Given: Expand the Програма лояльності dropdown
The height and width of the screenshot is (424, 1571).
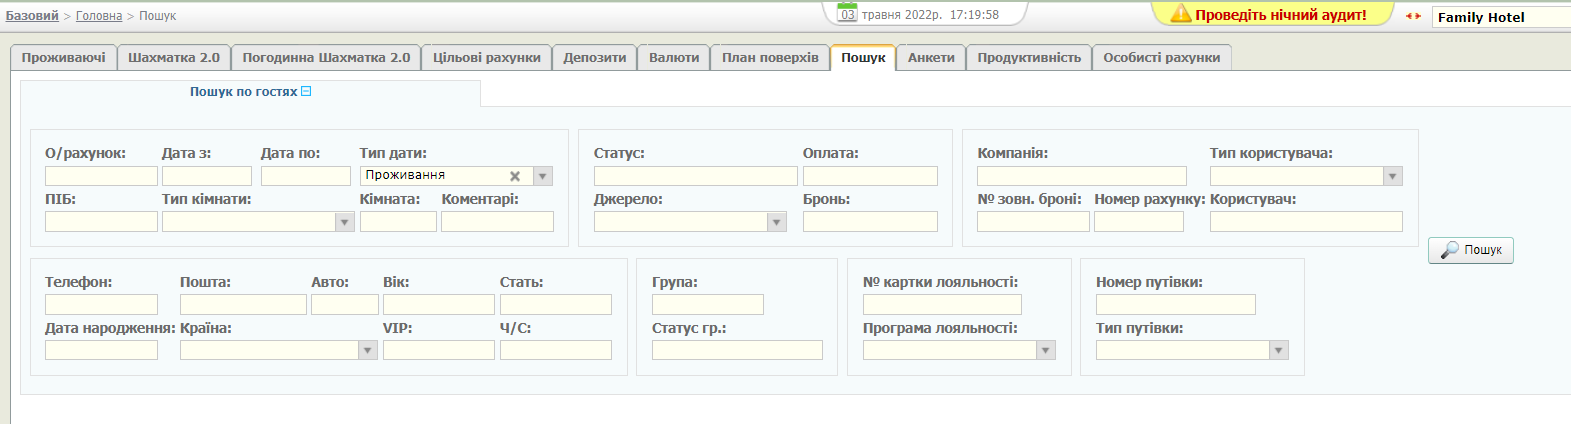Looking at the screenshot, I should (1045, 350).
